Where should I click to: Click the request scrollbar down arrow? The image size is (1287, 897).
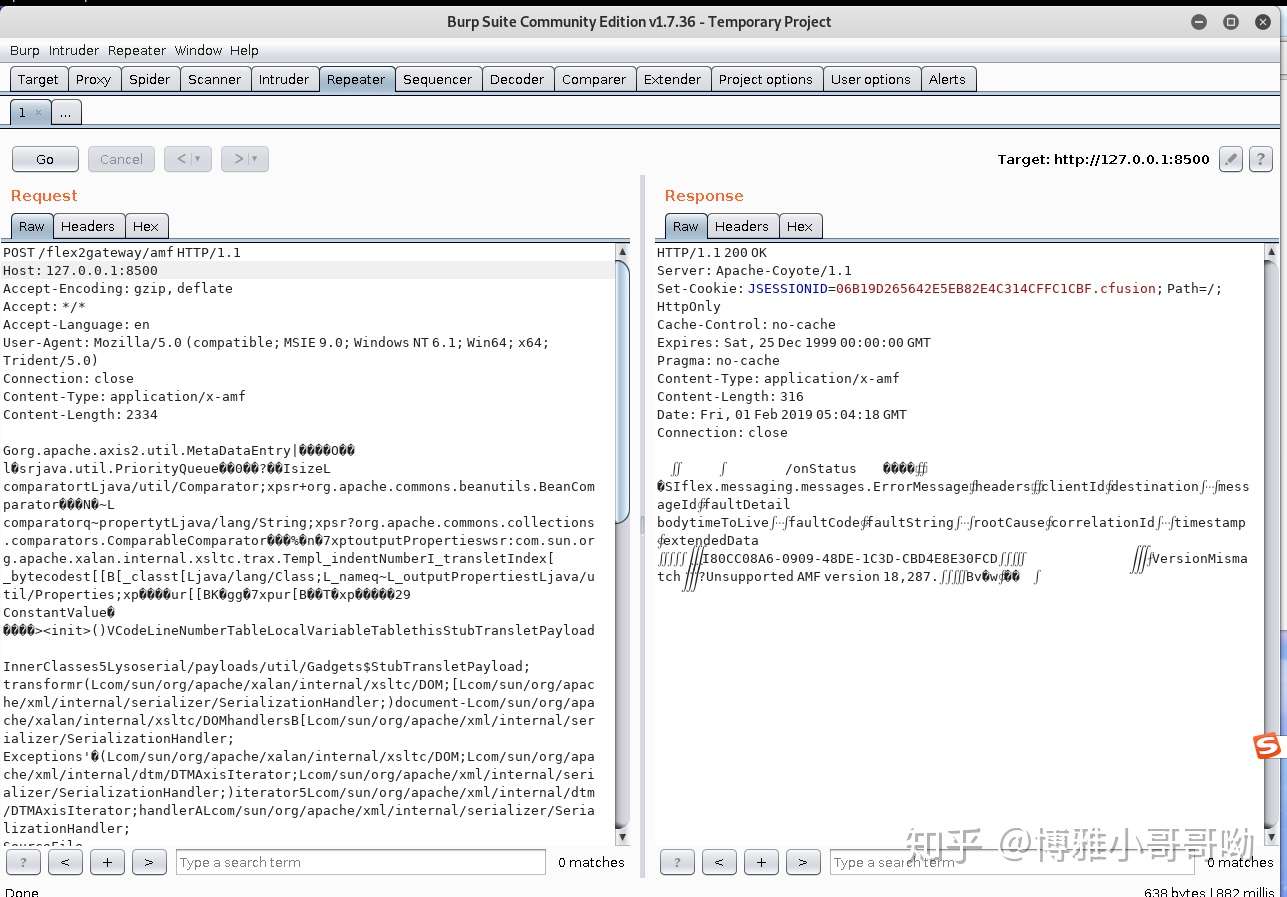pyautogui.click(x=622, y=838)
